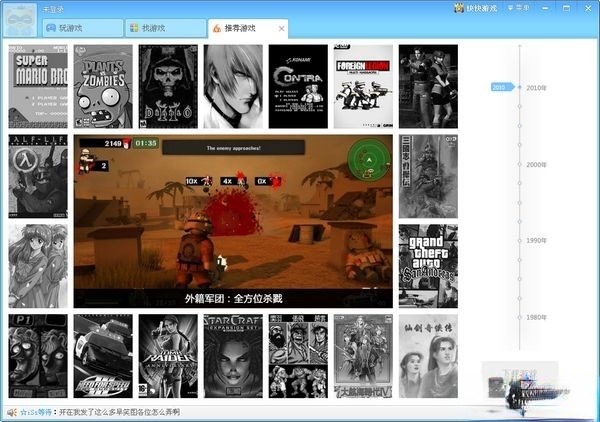Image resolution: width=600 pixels, height=422 pixels.
Task: Open the Konami Contra game cover
Action: (298, 86)
